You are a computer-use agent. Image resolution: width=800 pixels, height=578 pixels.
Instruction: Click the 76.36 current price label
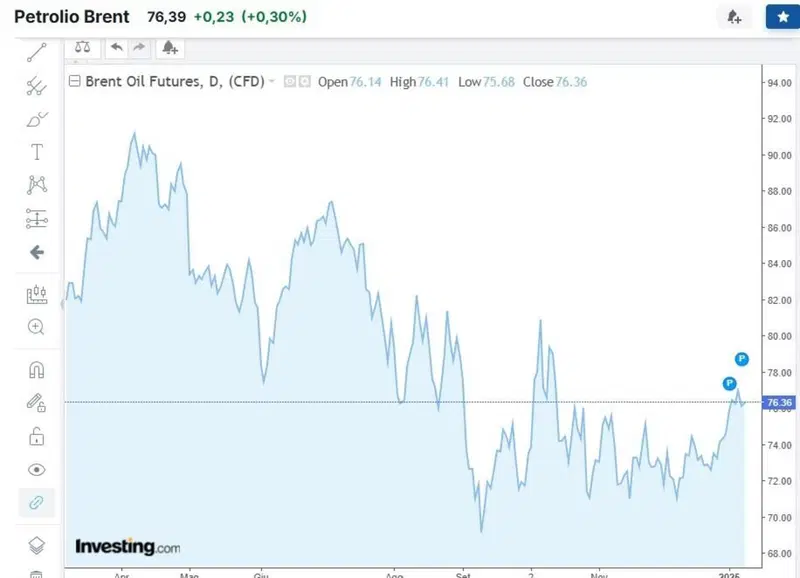tap(779, 403)
